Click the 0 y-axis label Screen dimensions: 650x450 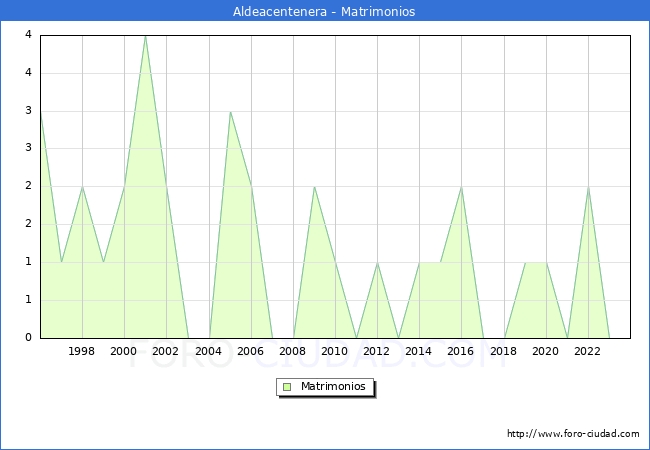28,337
